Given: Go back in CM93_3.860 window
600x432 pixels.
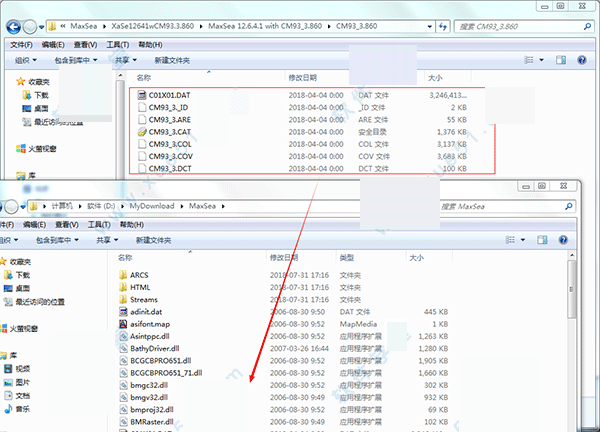Looking at the screenshot, I should (x=13, y=27).
